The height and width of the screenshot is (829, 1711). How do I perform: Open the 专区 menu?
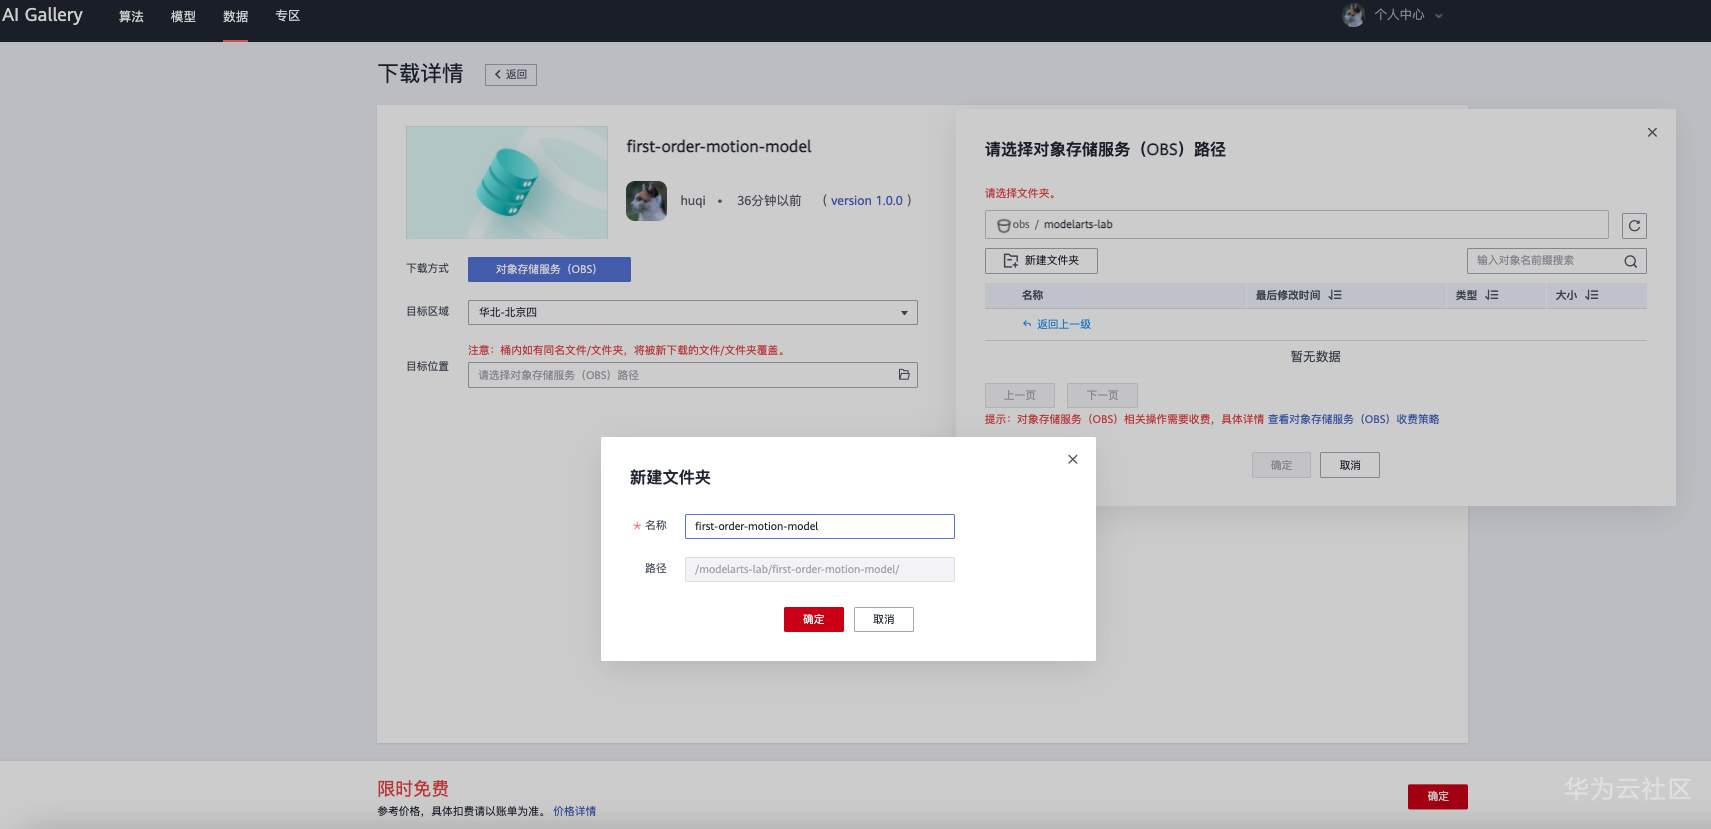click(x=287, y=16)
